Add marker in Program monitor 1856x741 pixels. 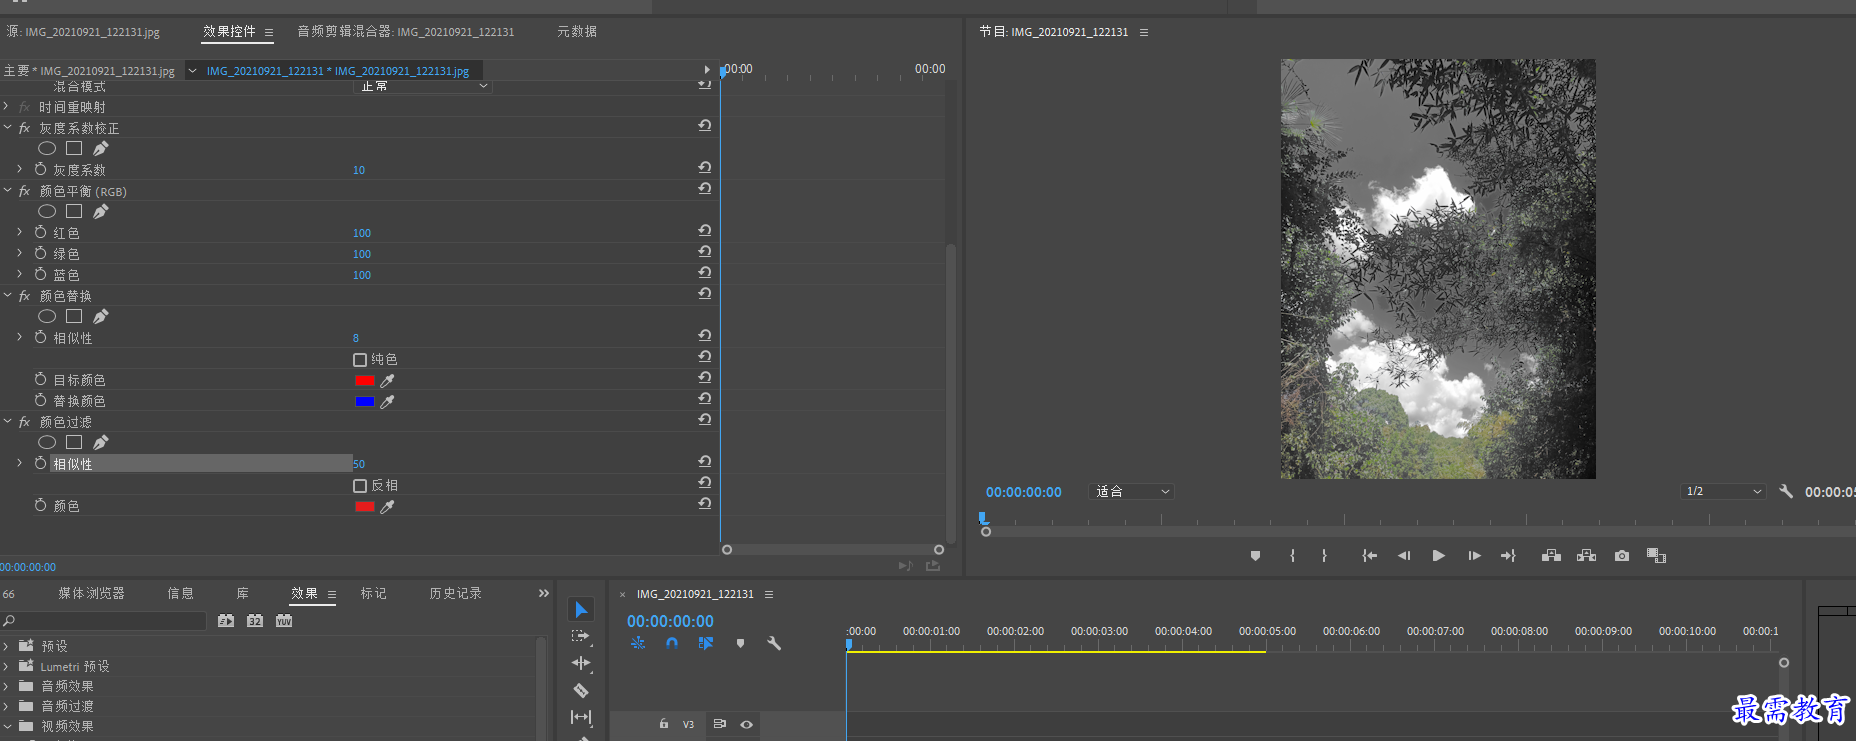coord(1255,556)
